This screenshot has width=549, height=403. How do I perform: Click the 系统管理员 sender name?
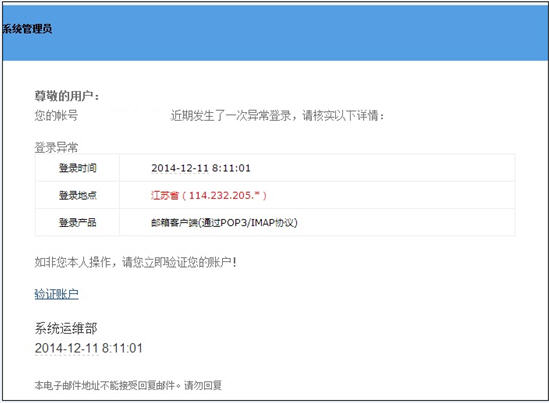click(x=27, y=29)
